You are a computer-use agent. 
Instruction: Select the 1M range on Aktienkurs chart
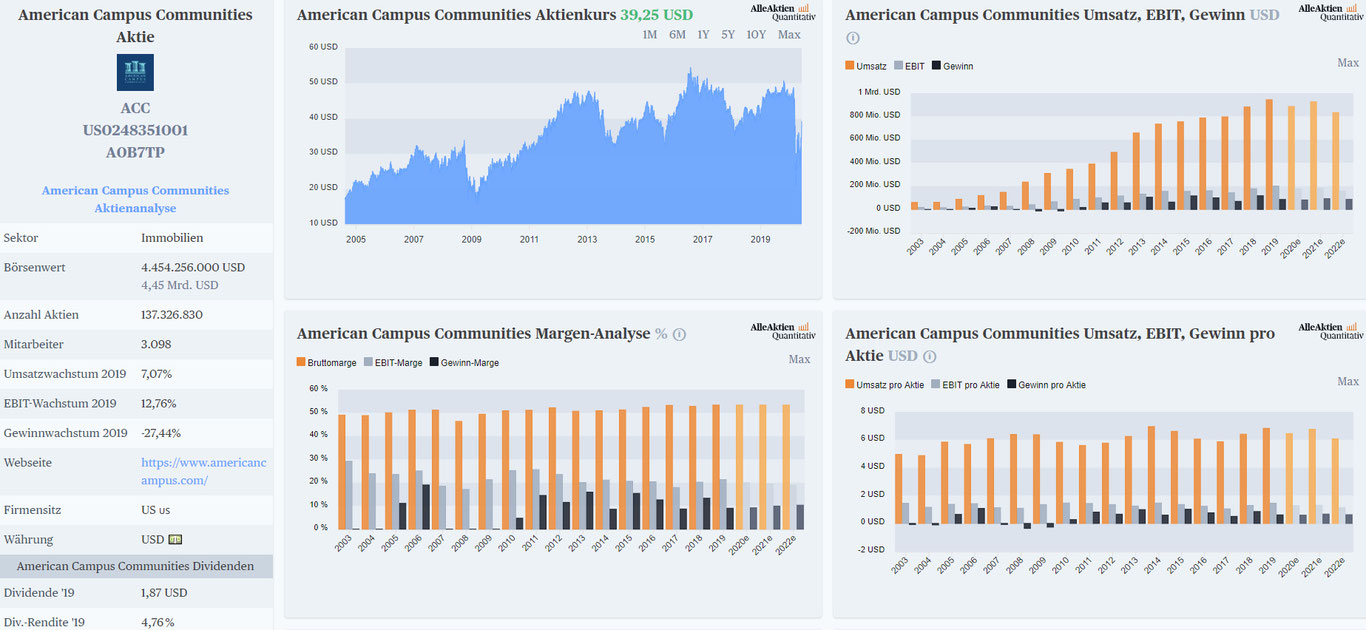pos(649,35)
